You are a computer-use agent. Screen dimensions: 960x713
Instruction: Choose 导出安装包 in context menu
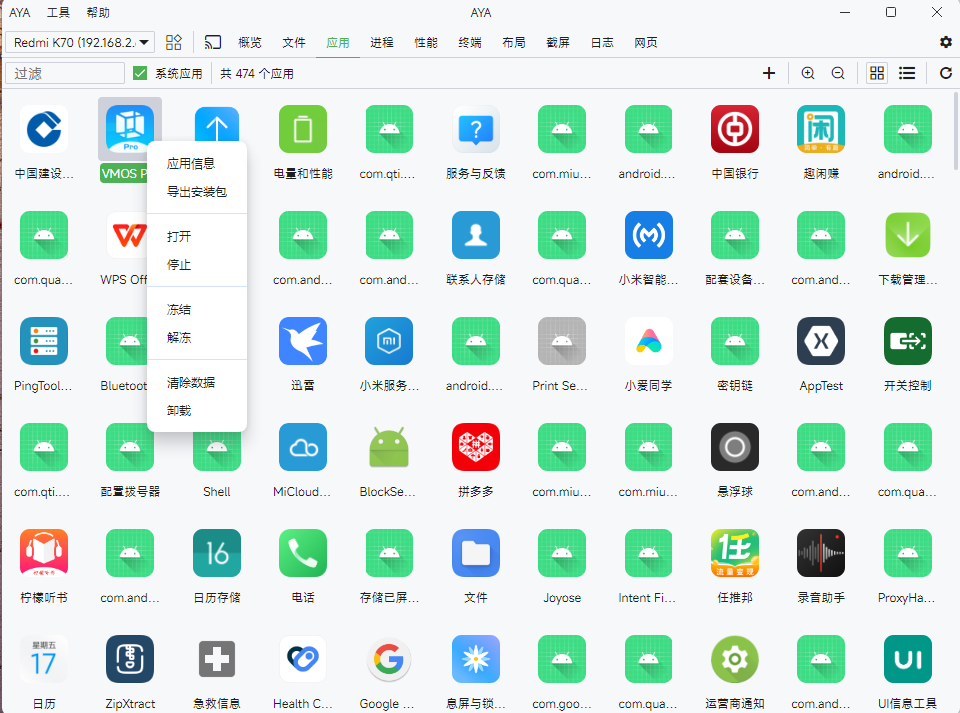coord(197,192)
